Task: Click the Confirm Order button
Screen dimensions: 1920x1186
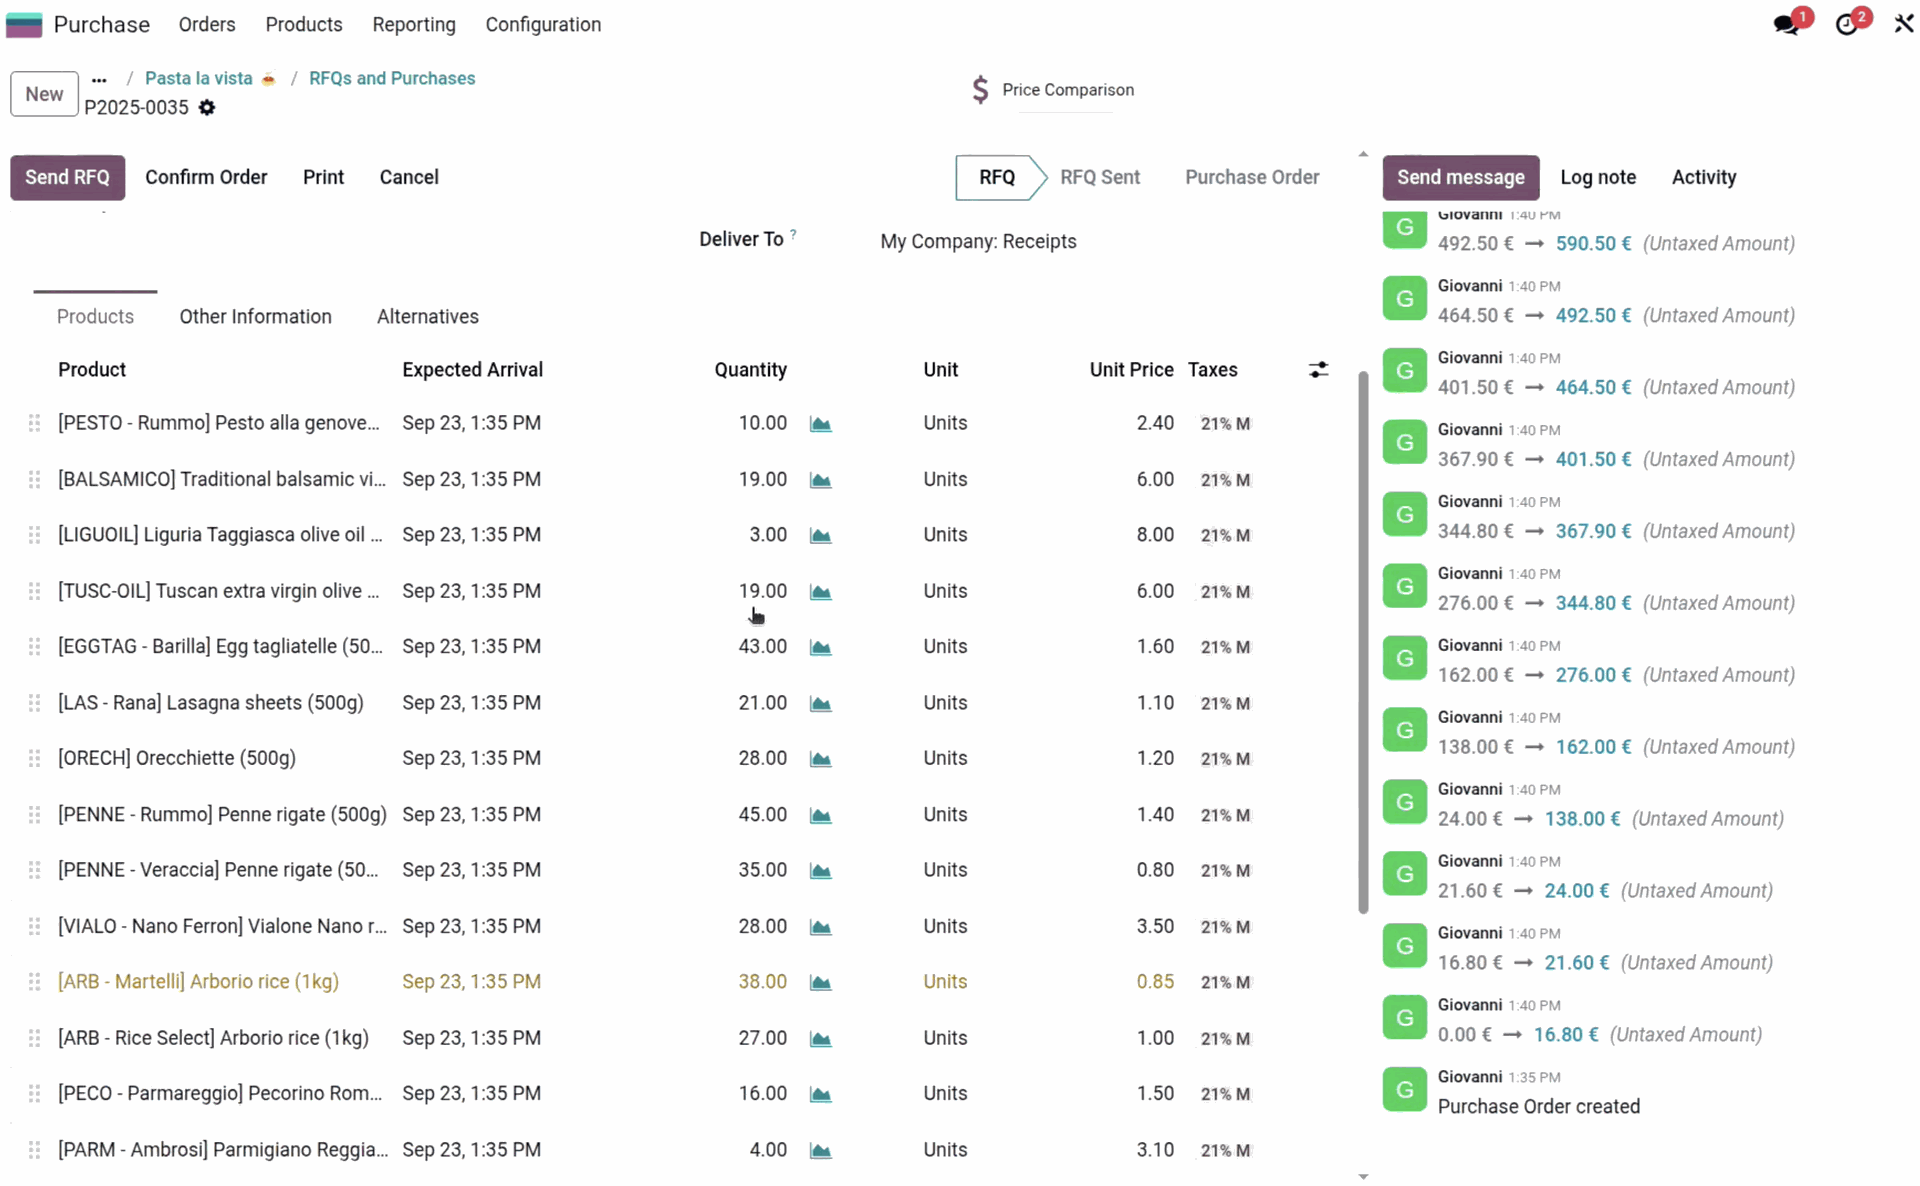Action: 206,177
